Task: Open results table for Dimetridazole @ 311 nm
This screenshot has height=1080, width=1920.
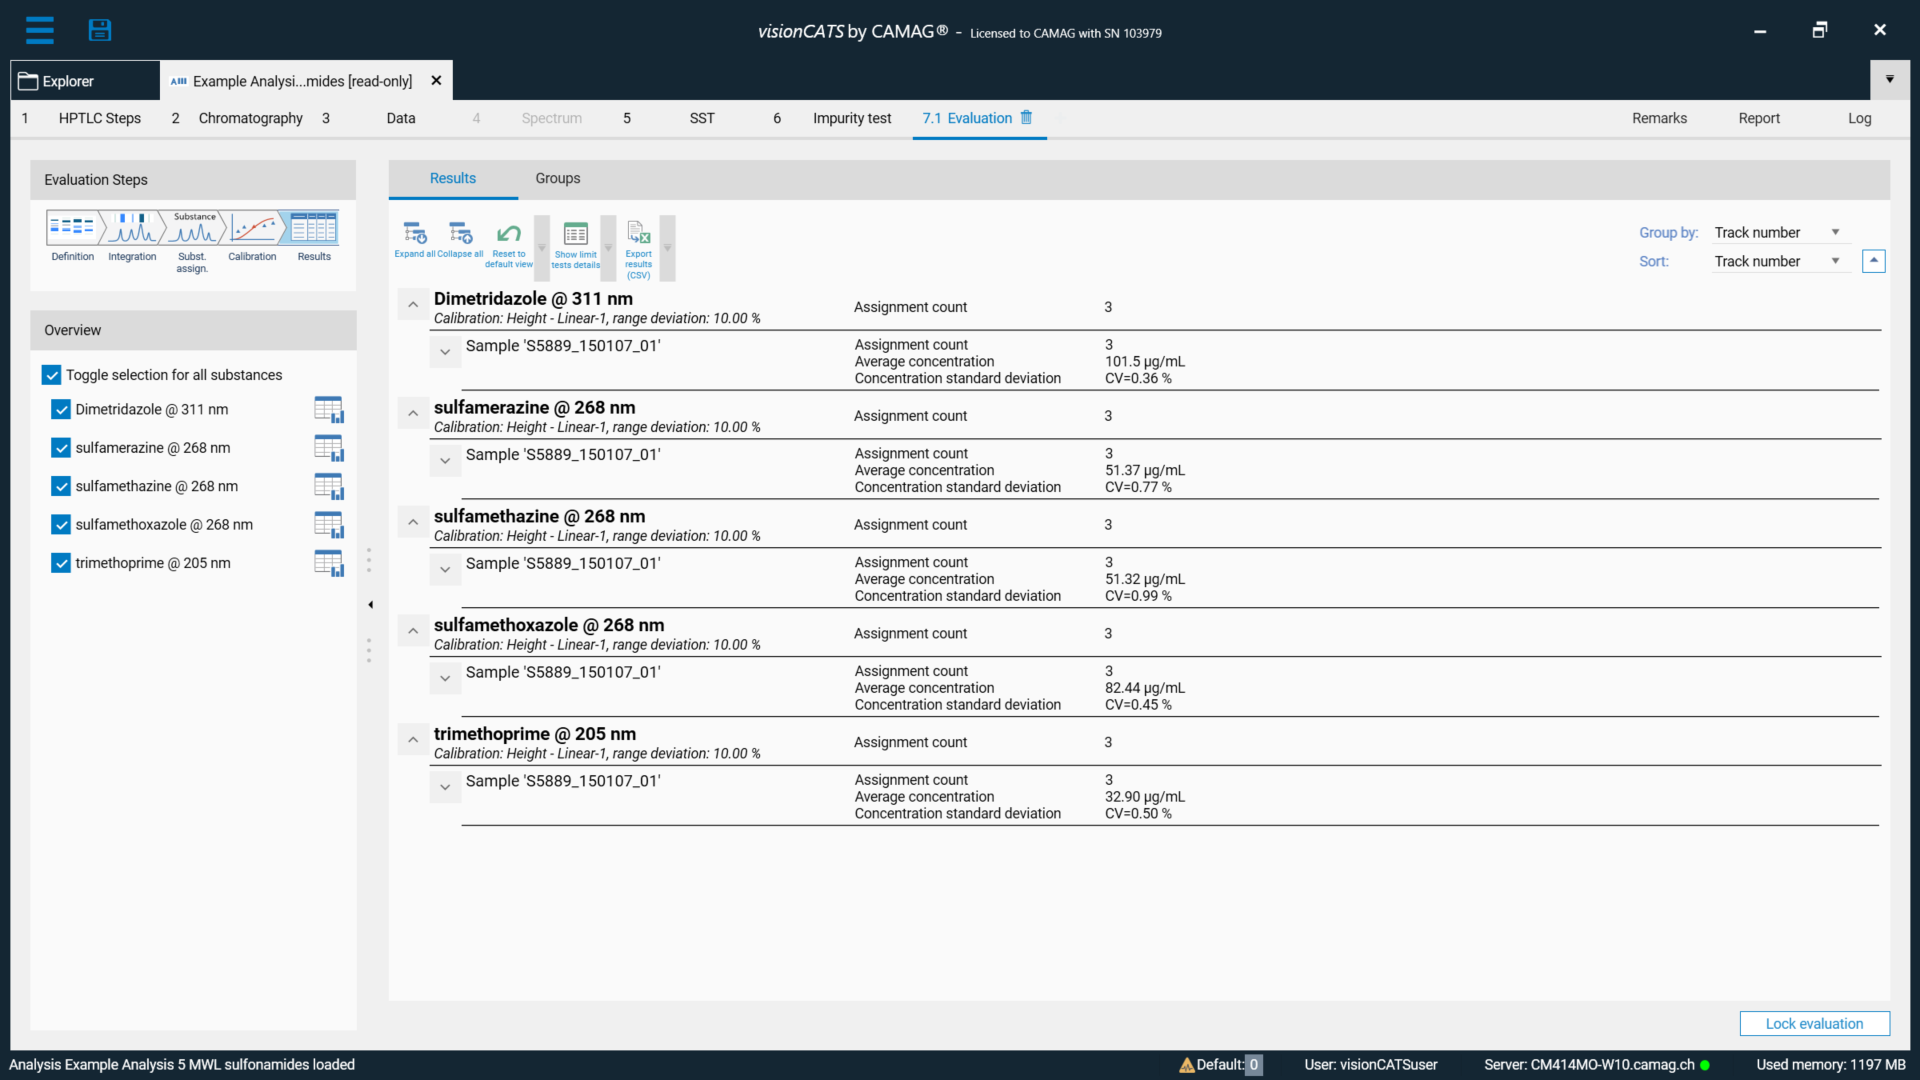Action: pyautogui.click(x=328, y=409)
